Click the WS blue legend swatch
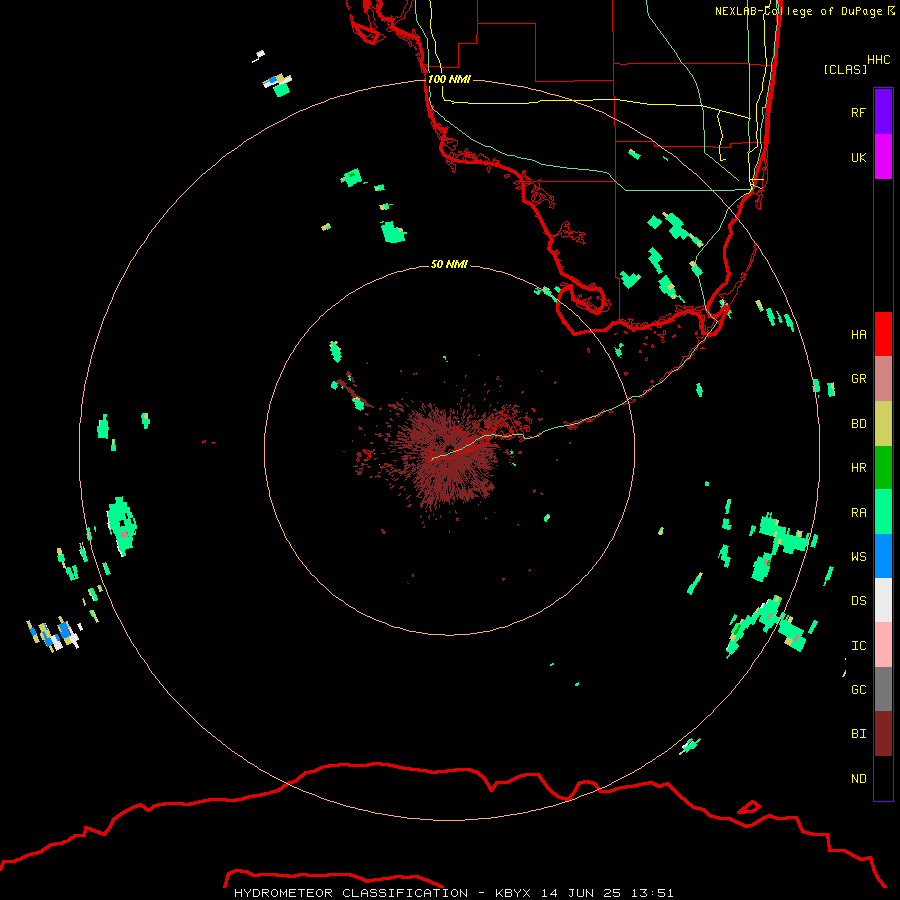The width and height of the screenshot is (900, 900). click(x=883, y=556)
